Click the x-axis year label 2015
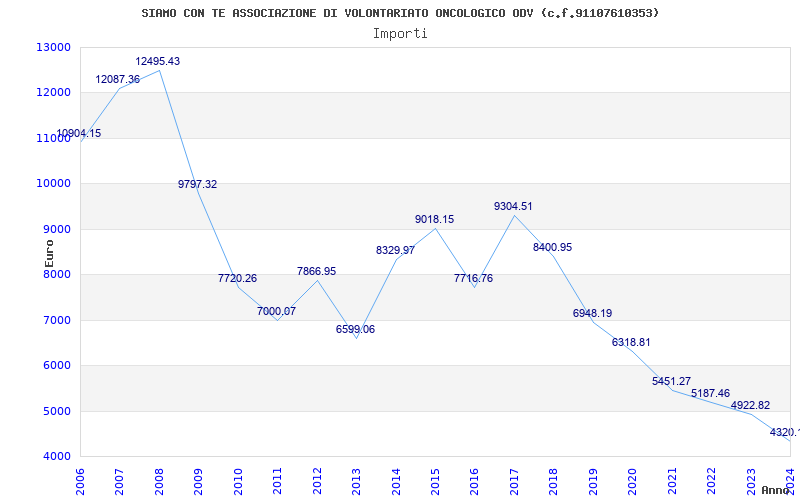 pos(435,481)
